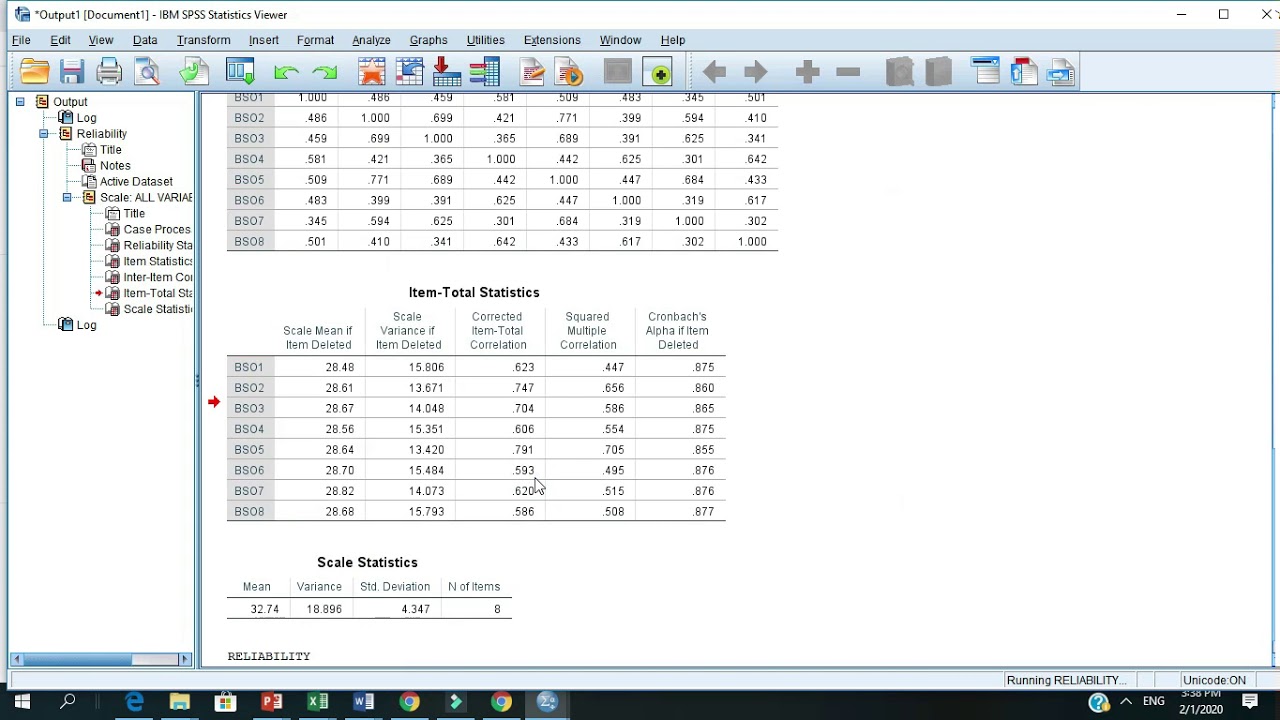The image size is (1280, 720).
Task: Click the Show item open book icon
Action: coord(900,72)
